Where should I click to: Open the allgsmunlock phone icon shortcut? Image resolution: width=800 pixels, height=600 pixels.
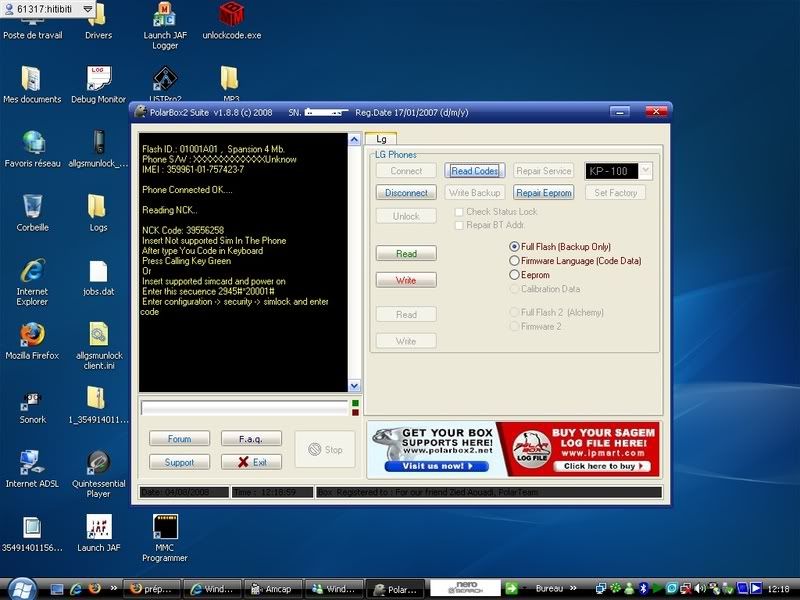98,149
